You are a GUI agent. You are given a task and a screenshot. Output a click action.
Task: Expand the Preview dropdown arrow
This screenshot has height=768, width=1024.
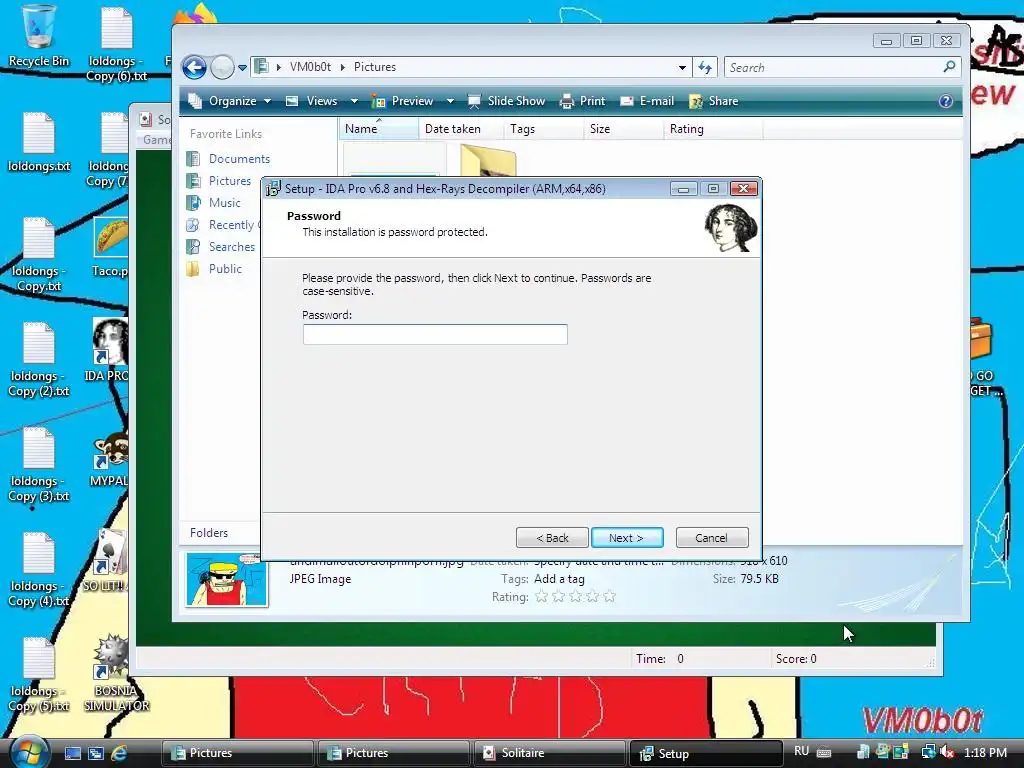click(x=450, y=101)
